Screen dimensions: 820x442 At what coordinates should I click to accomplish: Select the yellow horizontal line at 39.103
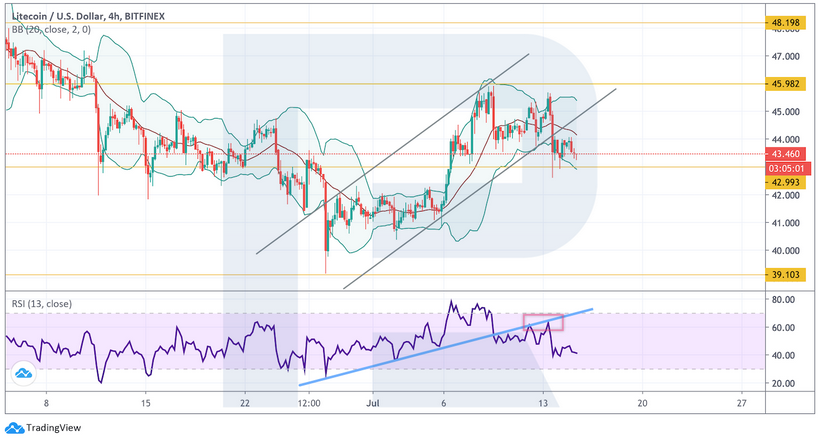tap(385, 275)
